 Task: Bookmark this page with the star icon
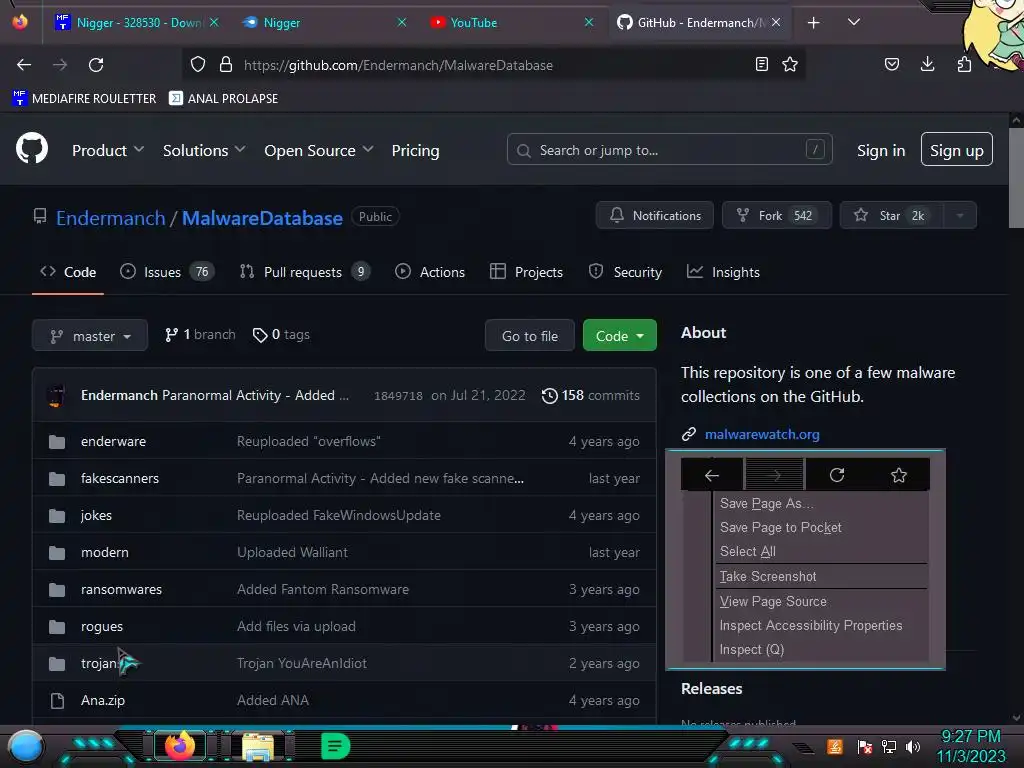click(790, 65)
